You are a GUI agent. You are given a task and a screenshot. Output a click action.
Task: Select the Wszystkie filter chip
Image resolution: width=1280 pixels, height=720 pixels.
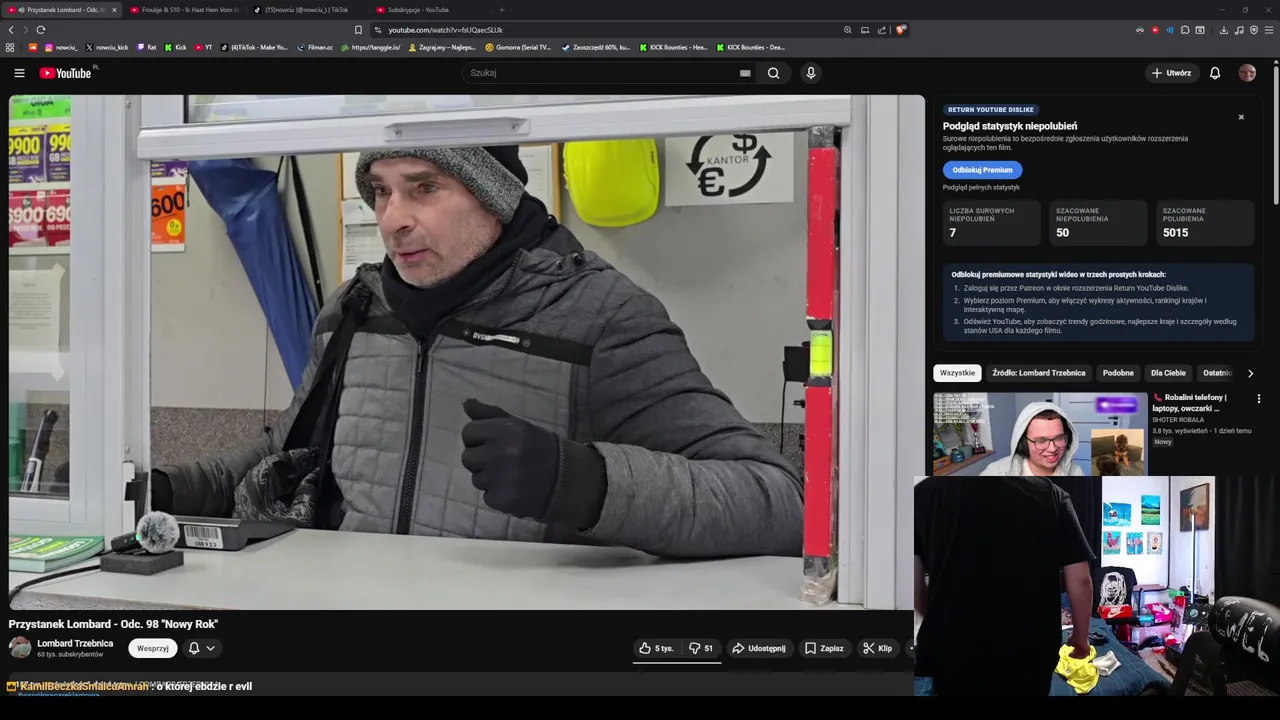(x=957, y=373)
